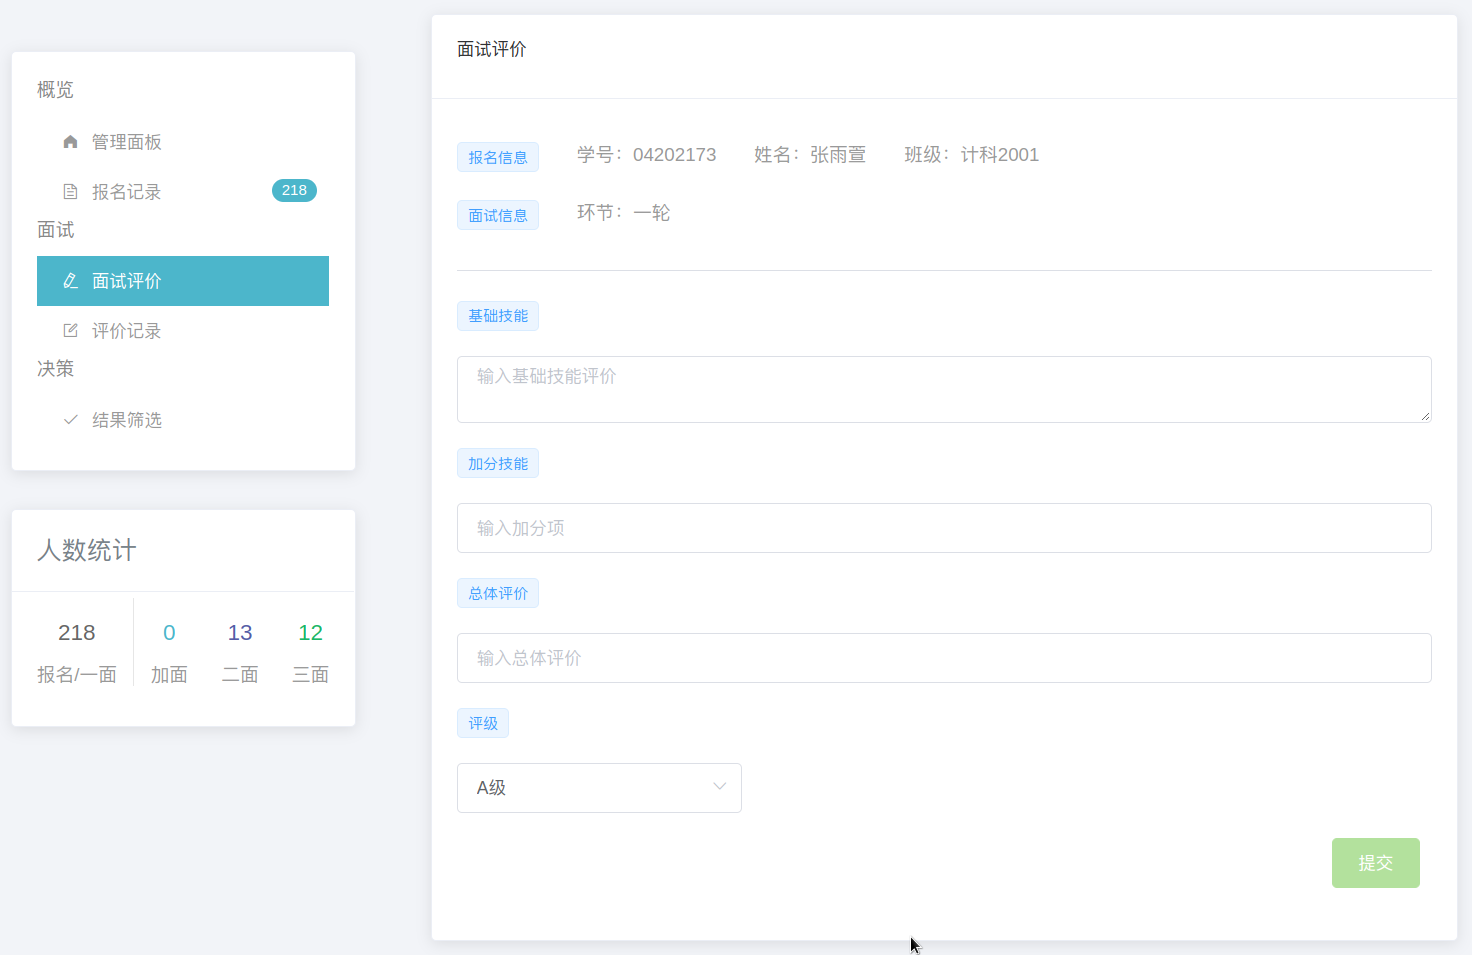The image size is (1472, 955).
Task: Click the 学号: 04202173 text
Action: (646, 155)
